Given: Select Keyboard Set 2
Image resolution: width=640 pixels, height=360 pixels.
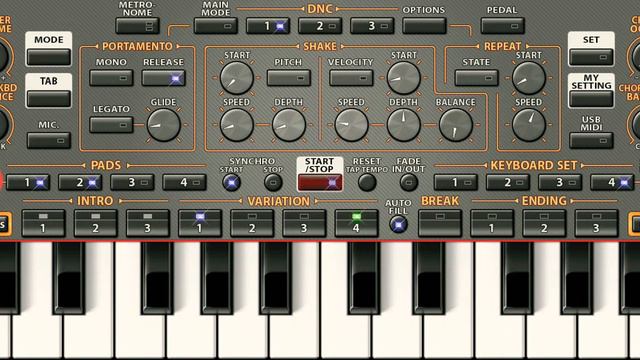Looking at the screenshot, I should tap(508, 182).
